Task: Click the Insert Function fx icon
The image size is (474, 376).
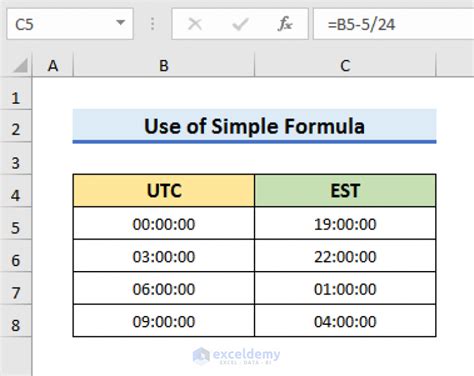Action: click(x=285, y=24)
